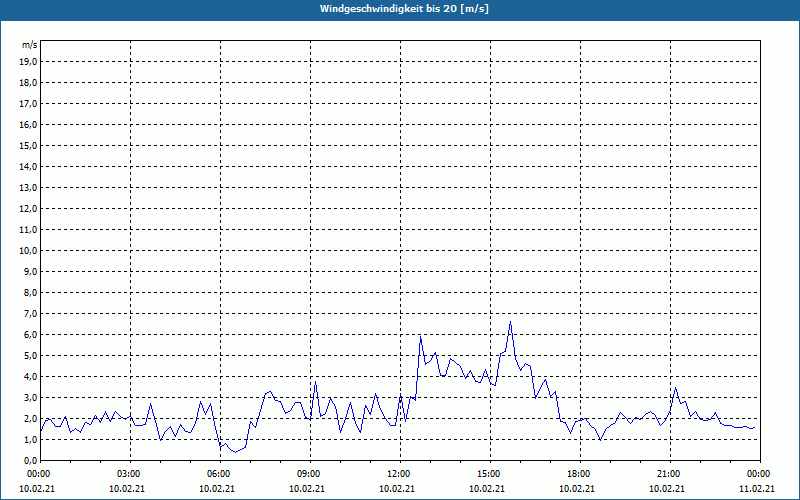This screenshot has width=800, height=500.
Task: Click the 'm/s' unit label on the y-axis
Action: click(29, 45)
